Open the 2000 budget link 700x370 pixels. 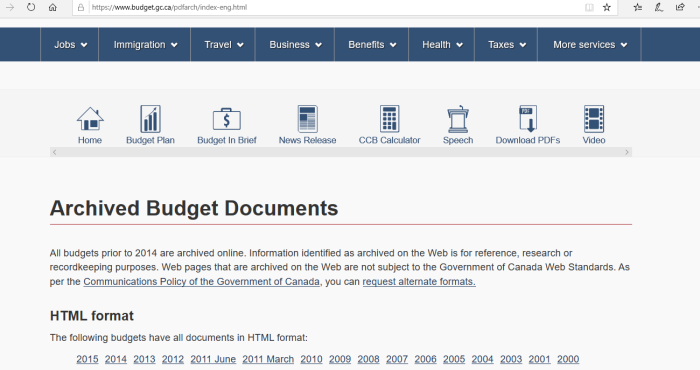[x=568, y=359]
